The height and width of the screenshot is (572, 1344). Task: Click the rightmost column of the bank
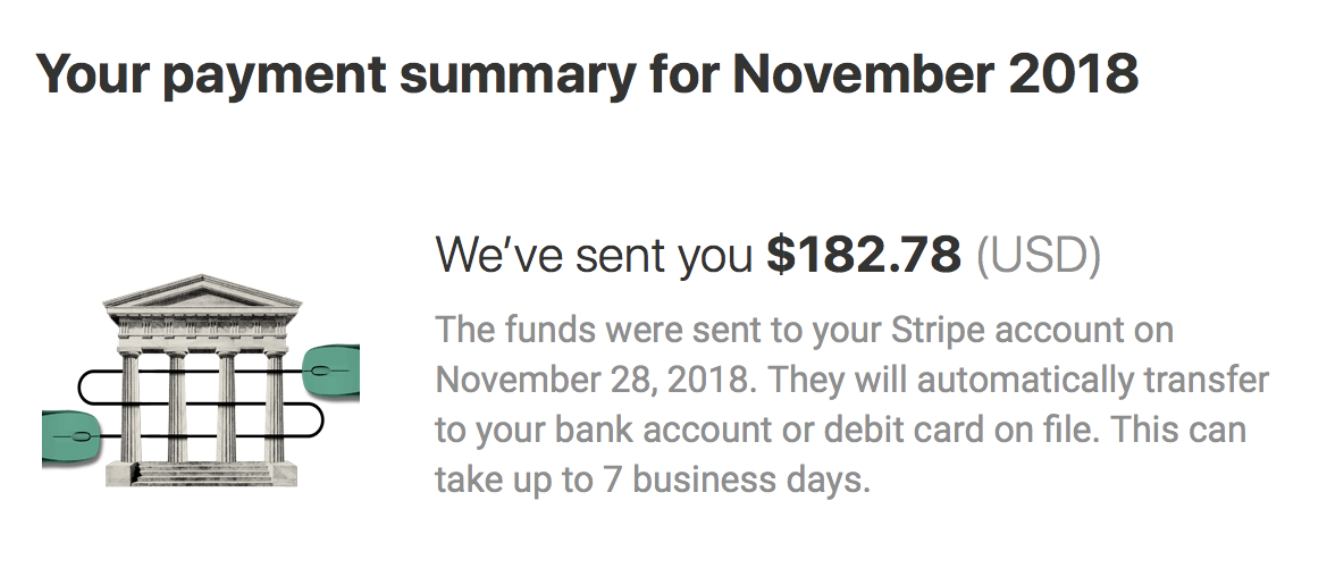(x=276, y=406)
